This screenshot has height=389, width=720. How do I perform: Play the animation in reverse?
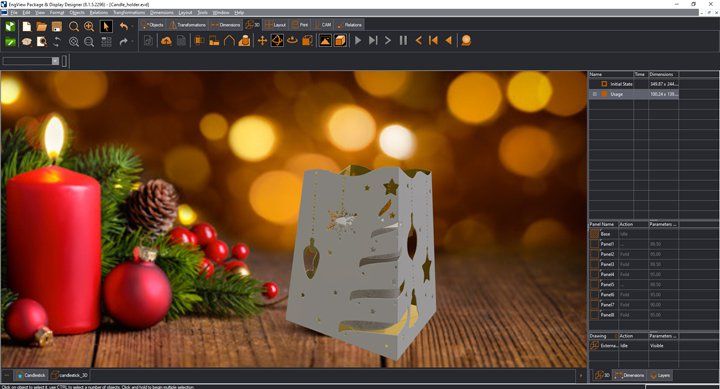449,41
